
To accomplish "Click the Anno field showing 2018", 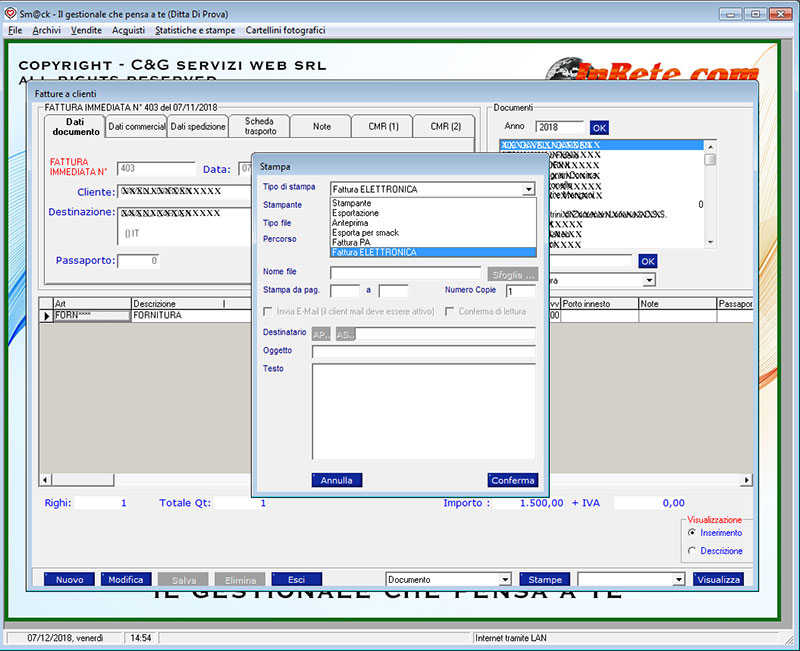I will pos(559,127).
